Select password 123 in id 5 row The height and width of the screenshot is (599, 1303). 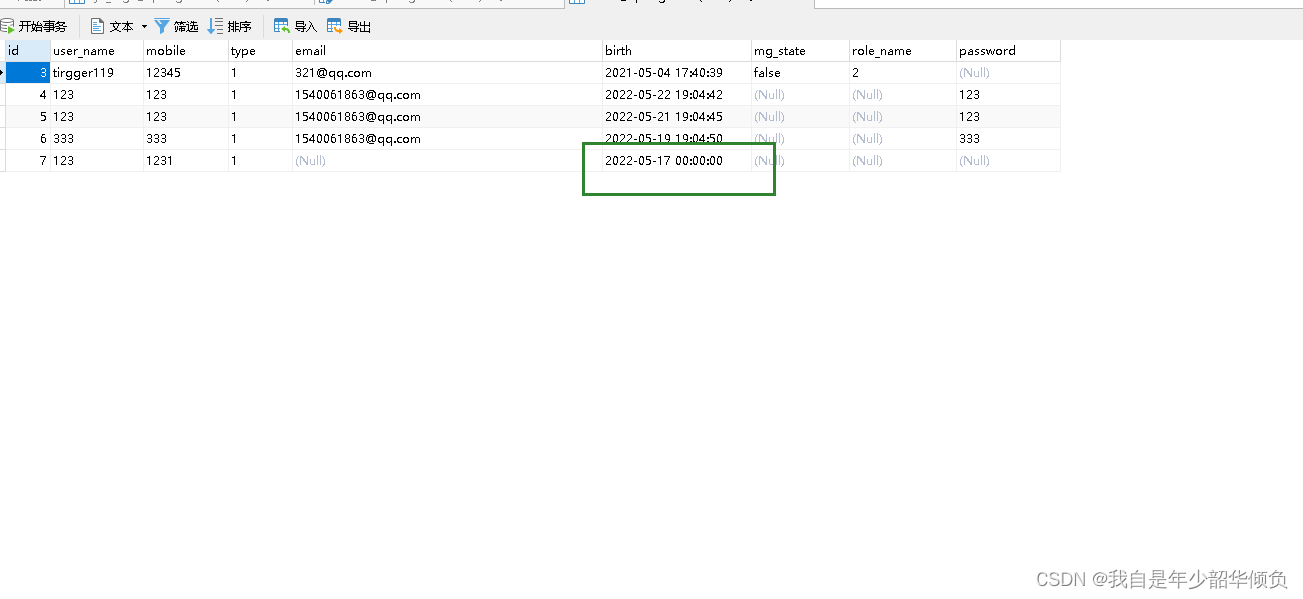tap(1008, 117)
